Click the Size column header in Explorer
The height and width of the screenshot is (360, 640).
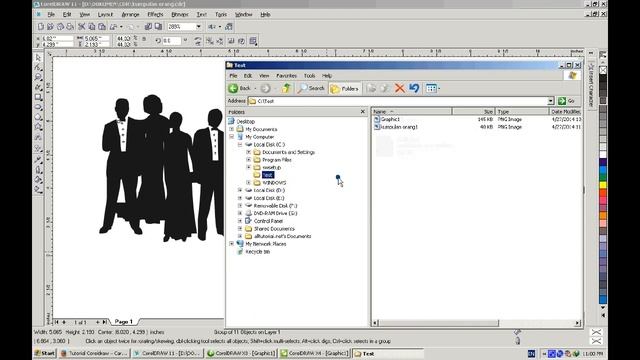coord(473,111)
